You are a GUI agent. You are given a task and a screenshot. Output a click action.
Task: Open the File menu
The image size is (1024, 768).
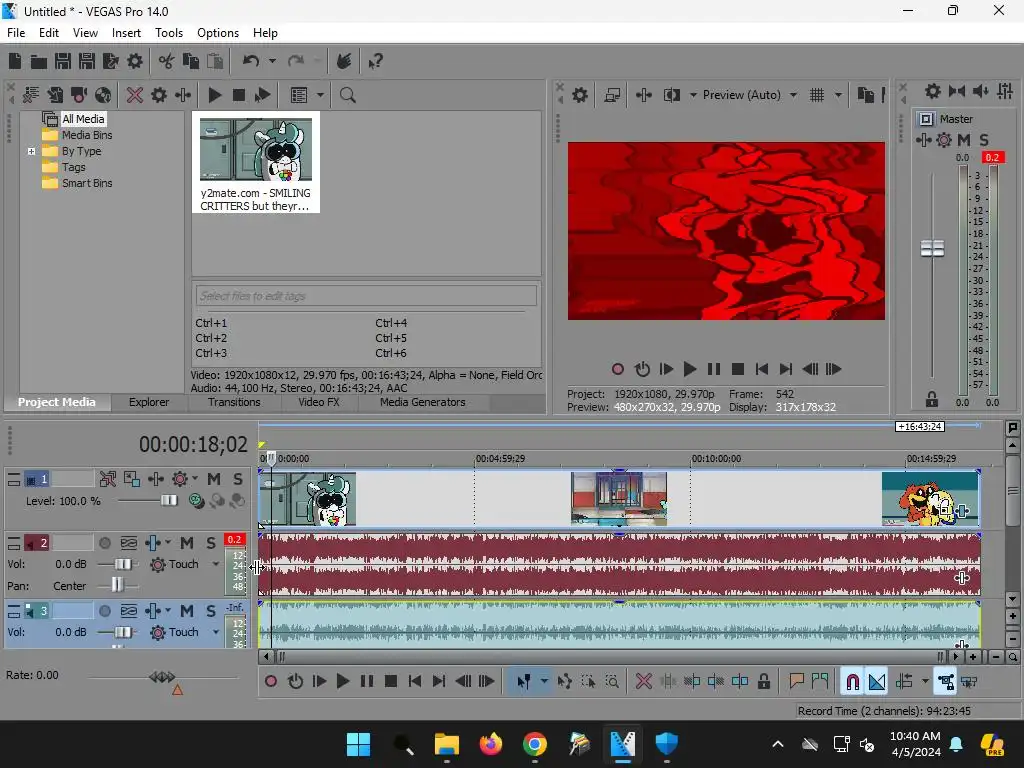[x=16, y=33]
